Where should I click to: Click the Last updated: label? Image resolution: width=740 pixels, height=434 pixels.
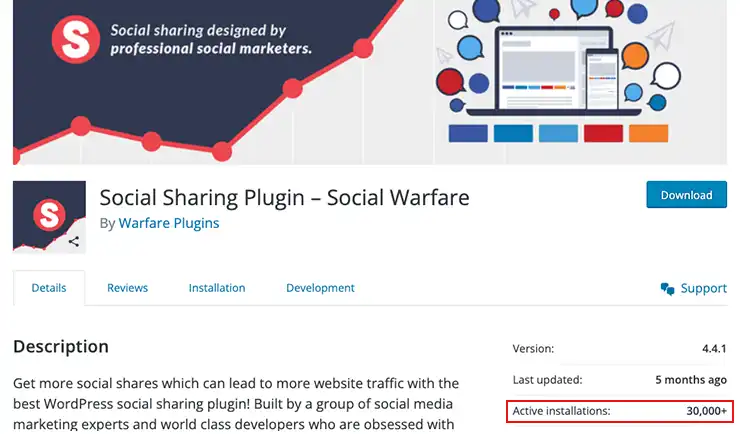pos(547,380)
